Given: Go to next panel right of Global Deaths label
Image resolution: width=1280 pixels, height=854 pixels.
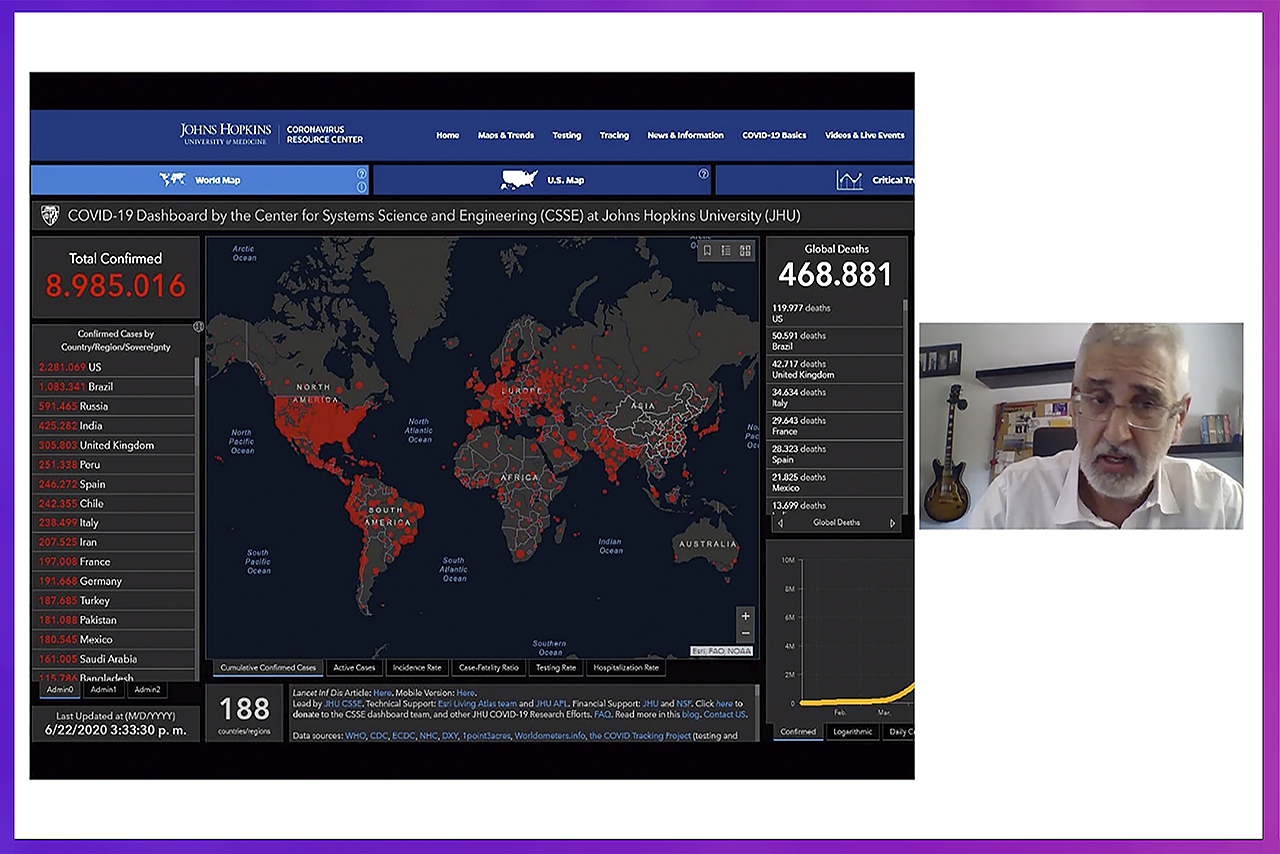Looking at the screenshot, I should click(x=892, y=522).
